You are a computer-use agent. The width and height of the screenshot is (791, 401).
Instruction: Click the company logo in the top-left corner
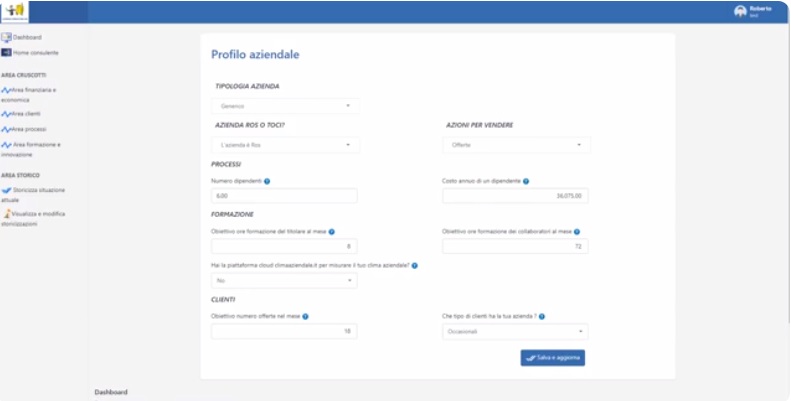coord(14,11)
